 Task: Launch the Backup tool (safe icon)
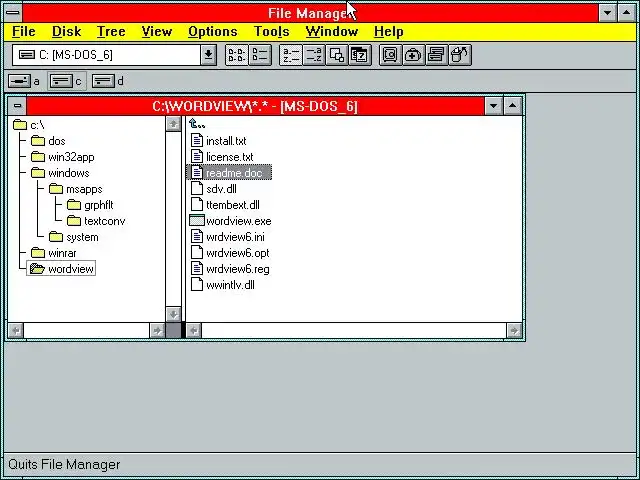click(391, 55)
